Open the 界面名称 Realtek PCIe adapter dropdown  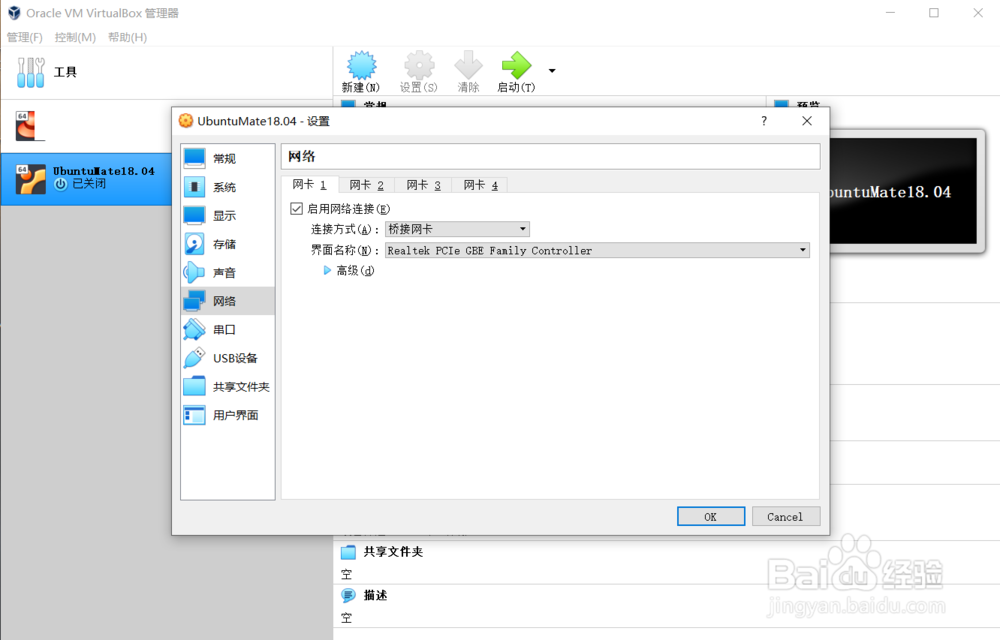tap(598, 251)
